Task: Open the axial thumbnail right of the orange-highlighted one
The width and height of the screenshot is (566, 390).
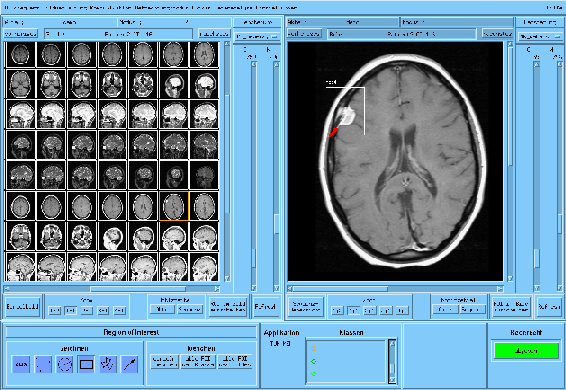Action: point(204,206)
